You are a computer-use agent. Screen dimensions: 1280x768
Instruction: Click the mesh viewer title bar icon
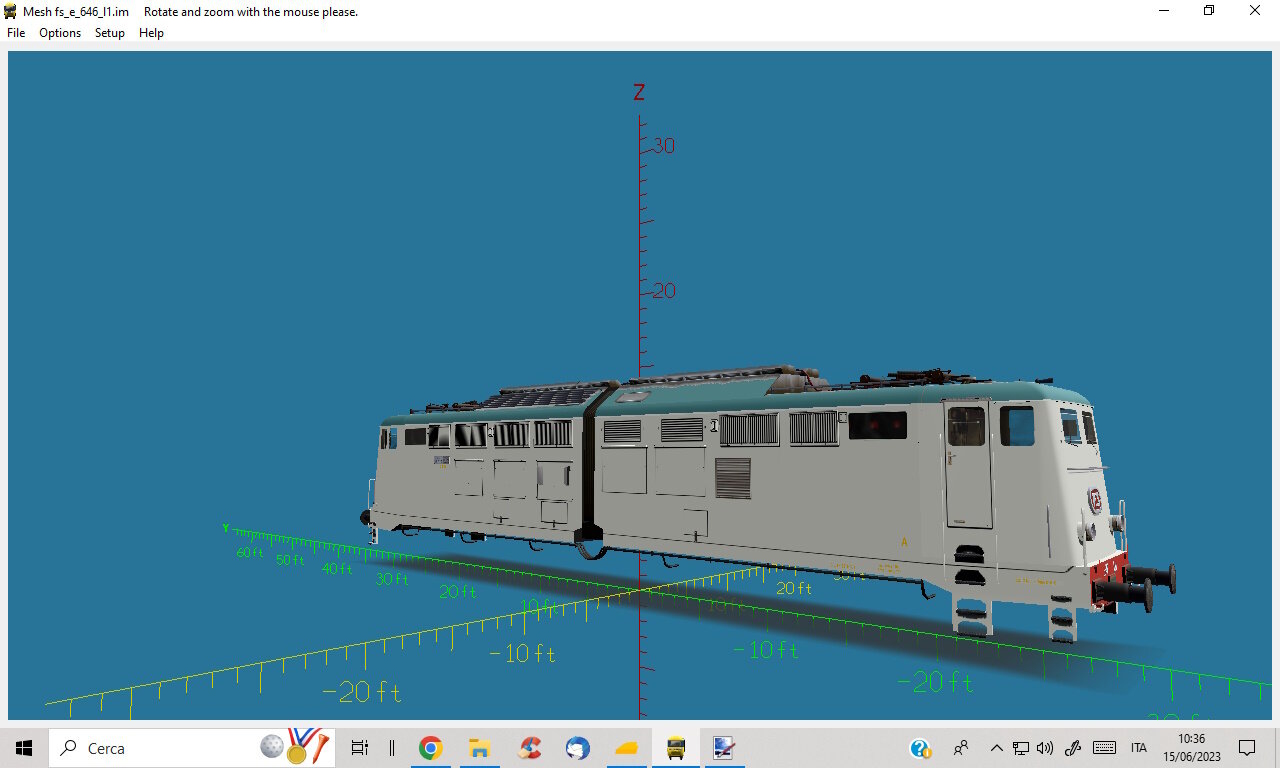11,11
